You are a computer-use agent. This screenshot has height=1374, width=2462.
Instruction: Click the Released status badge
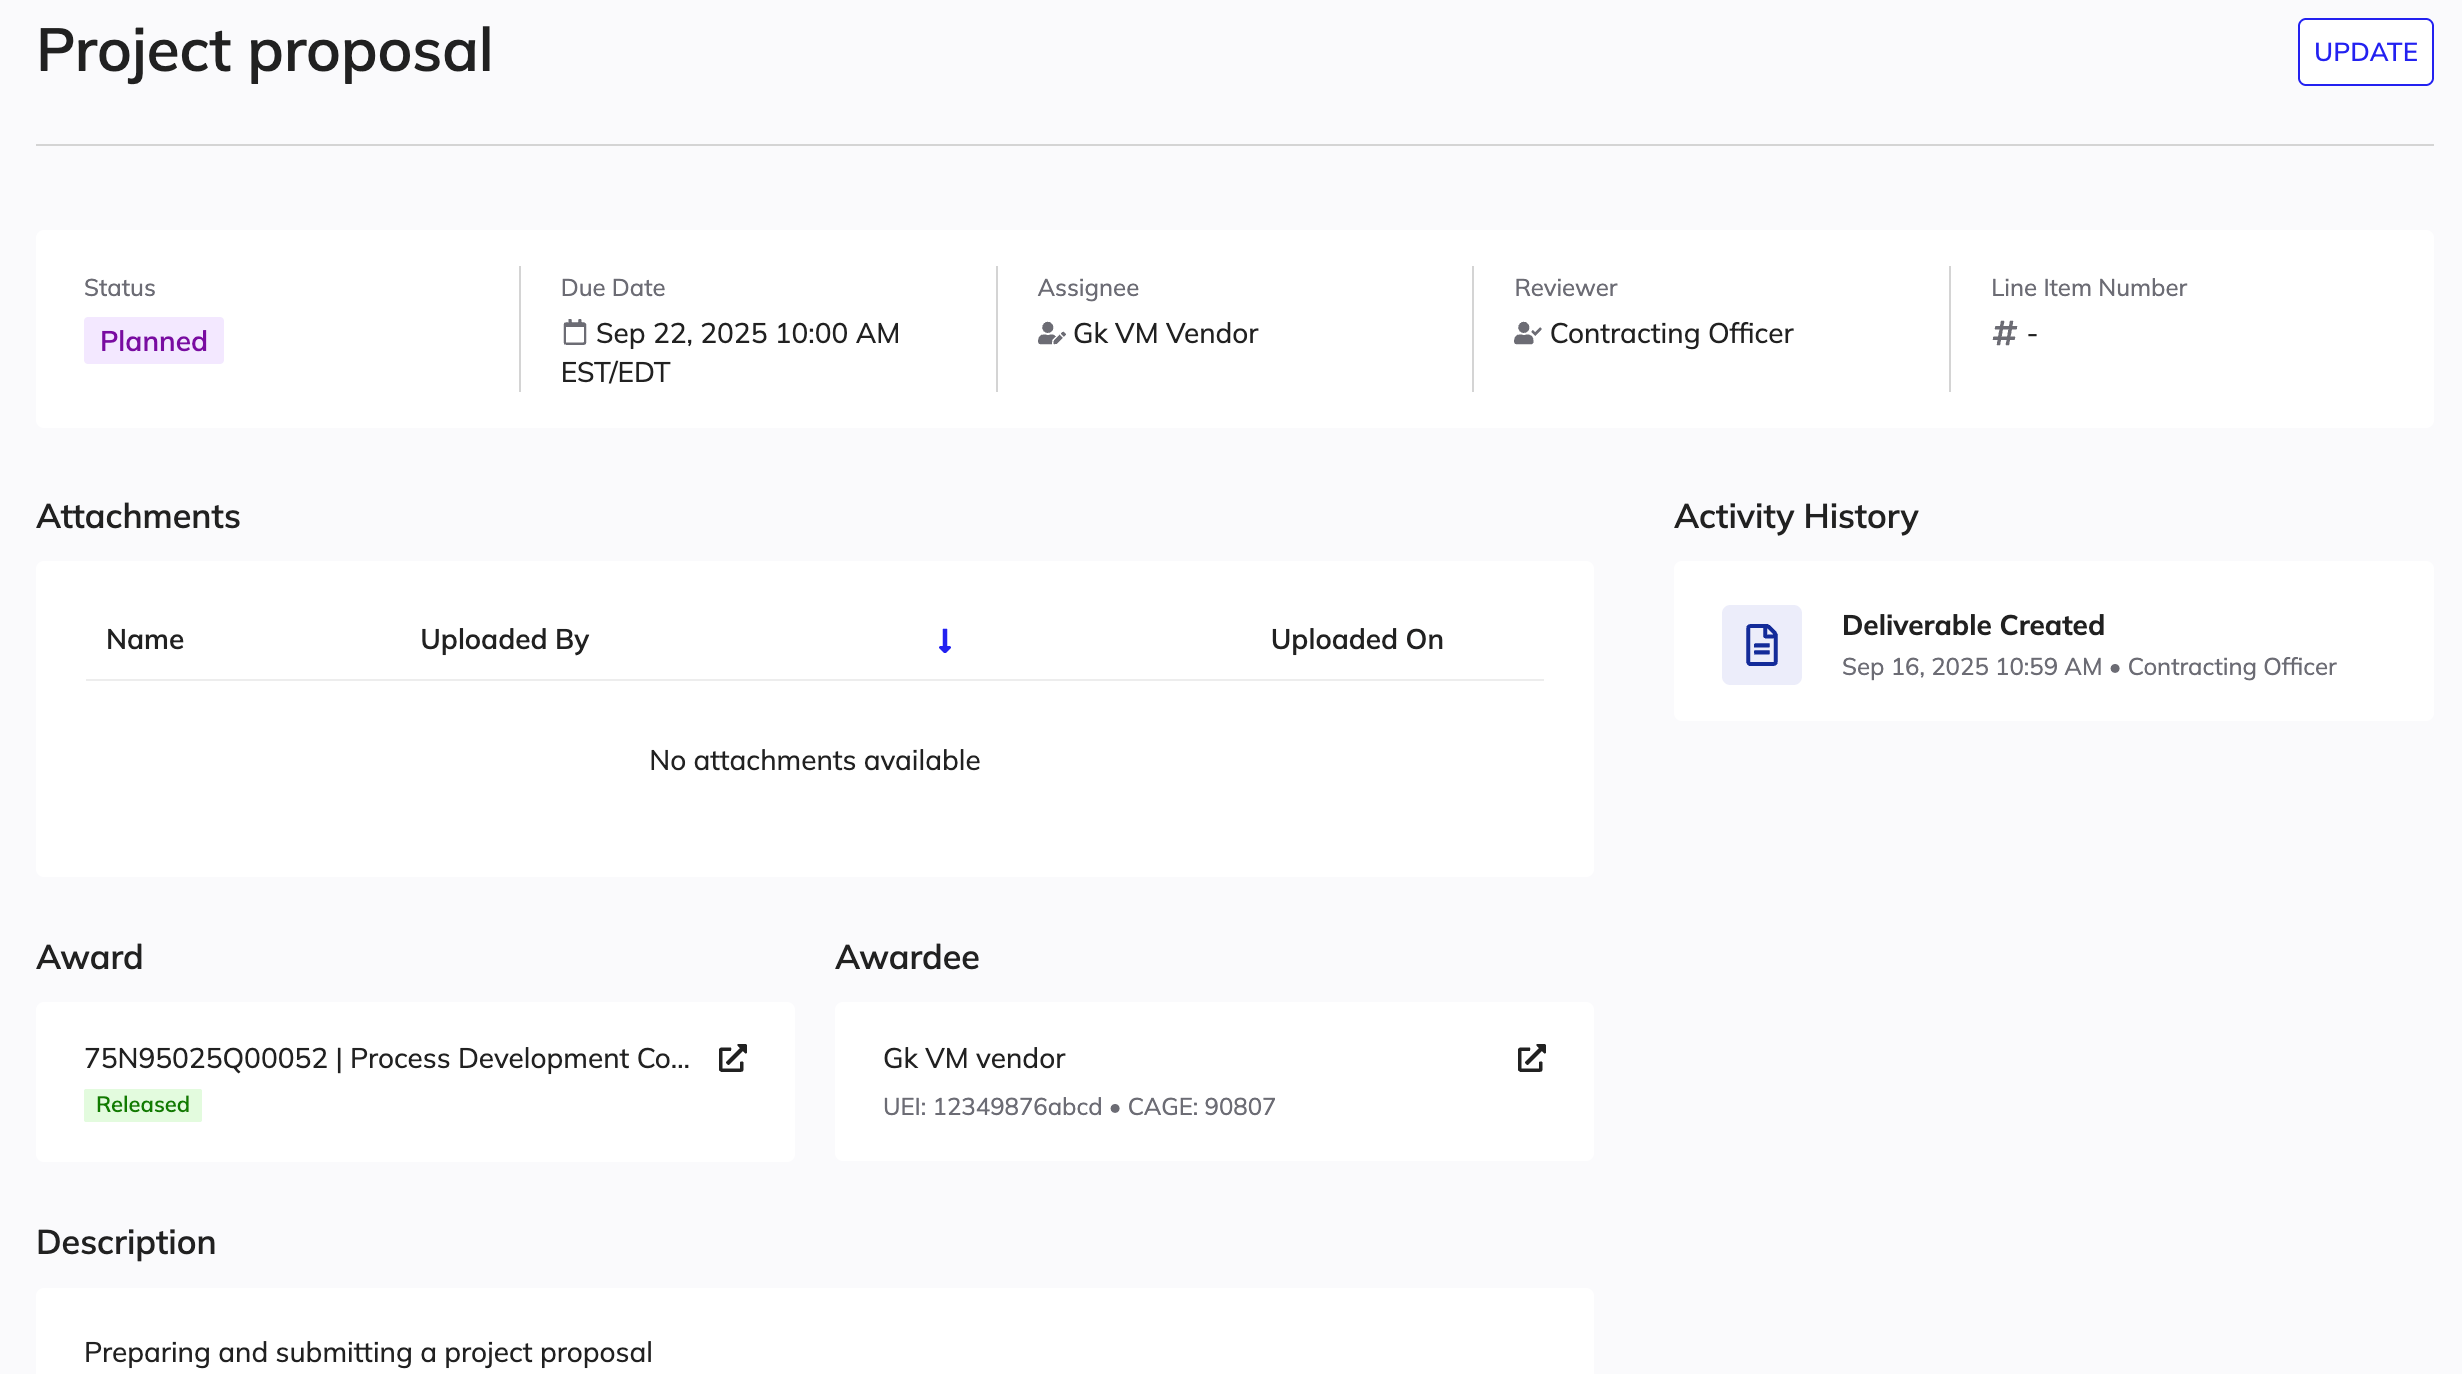click(x=143, y=1104)
